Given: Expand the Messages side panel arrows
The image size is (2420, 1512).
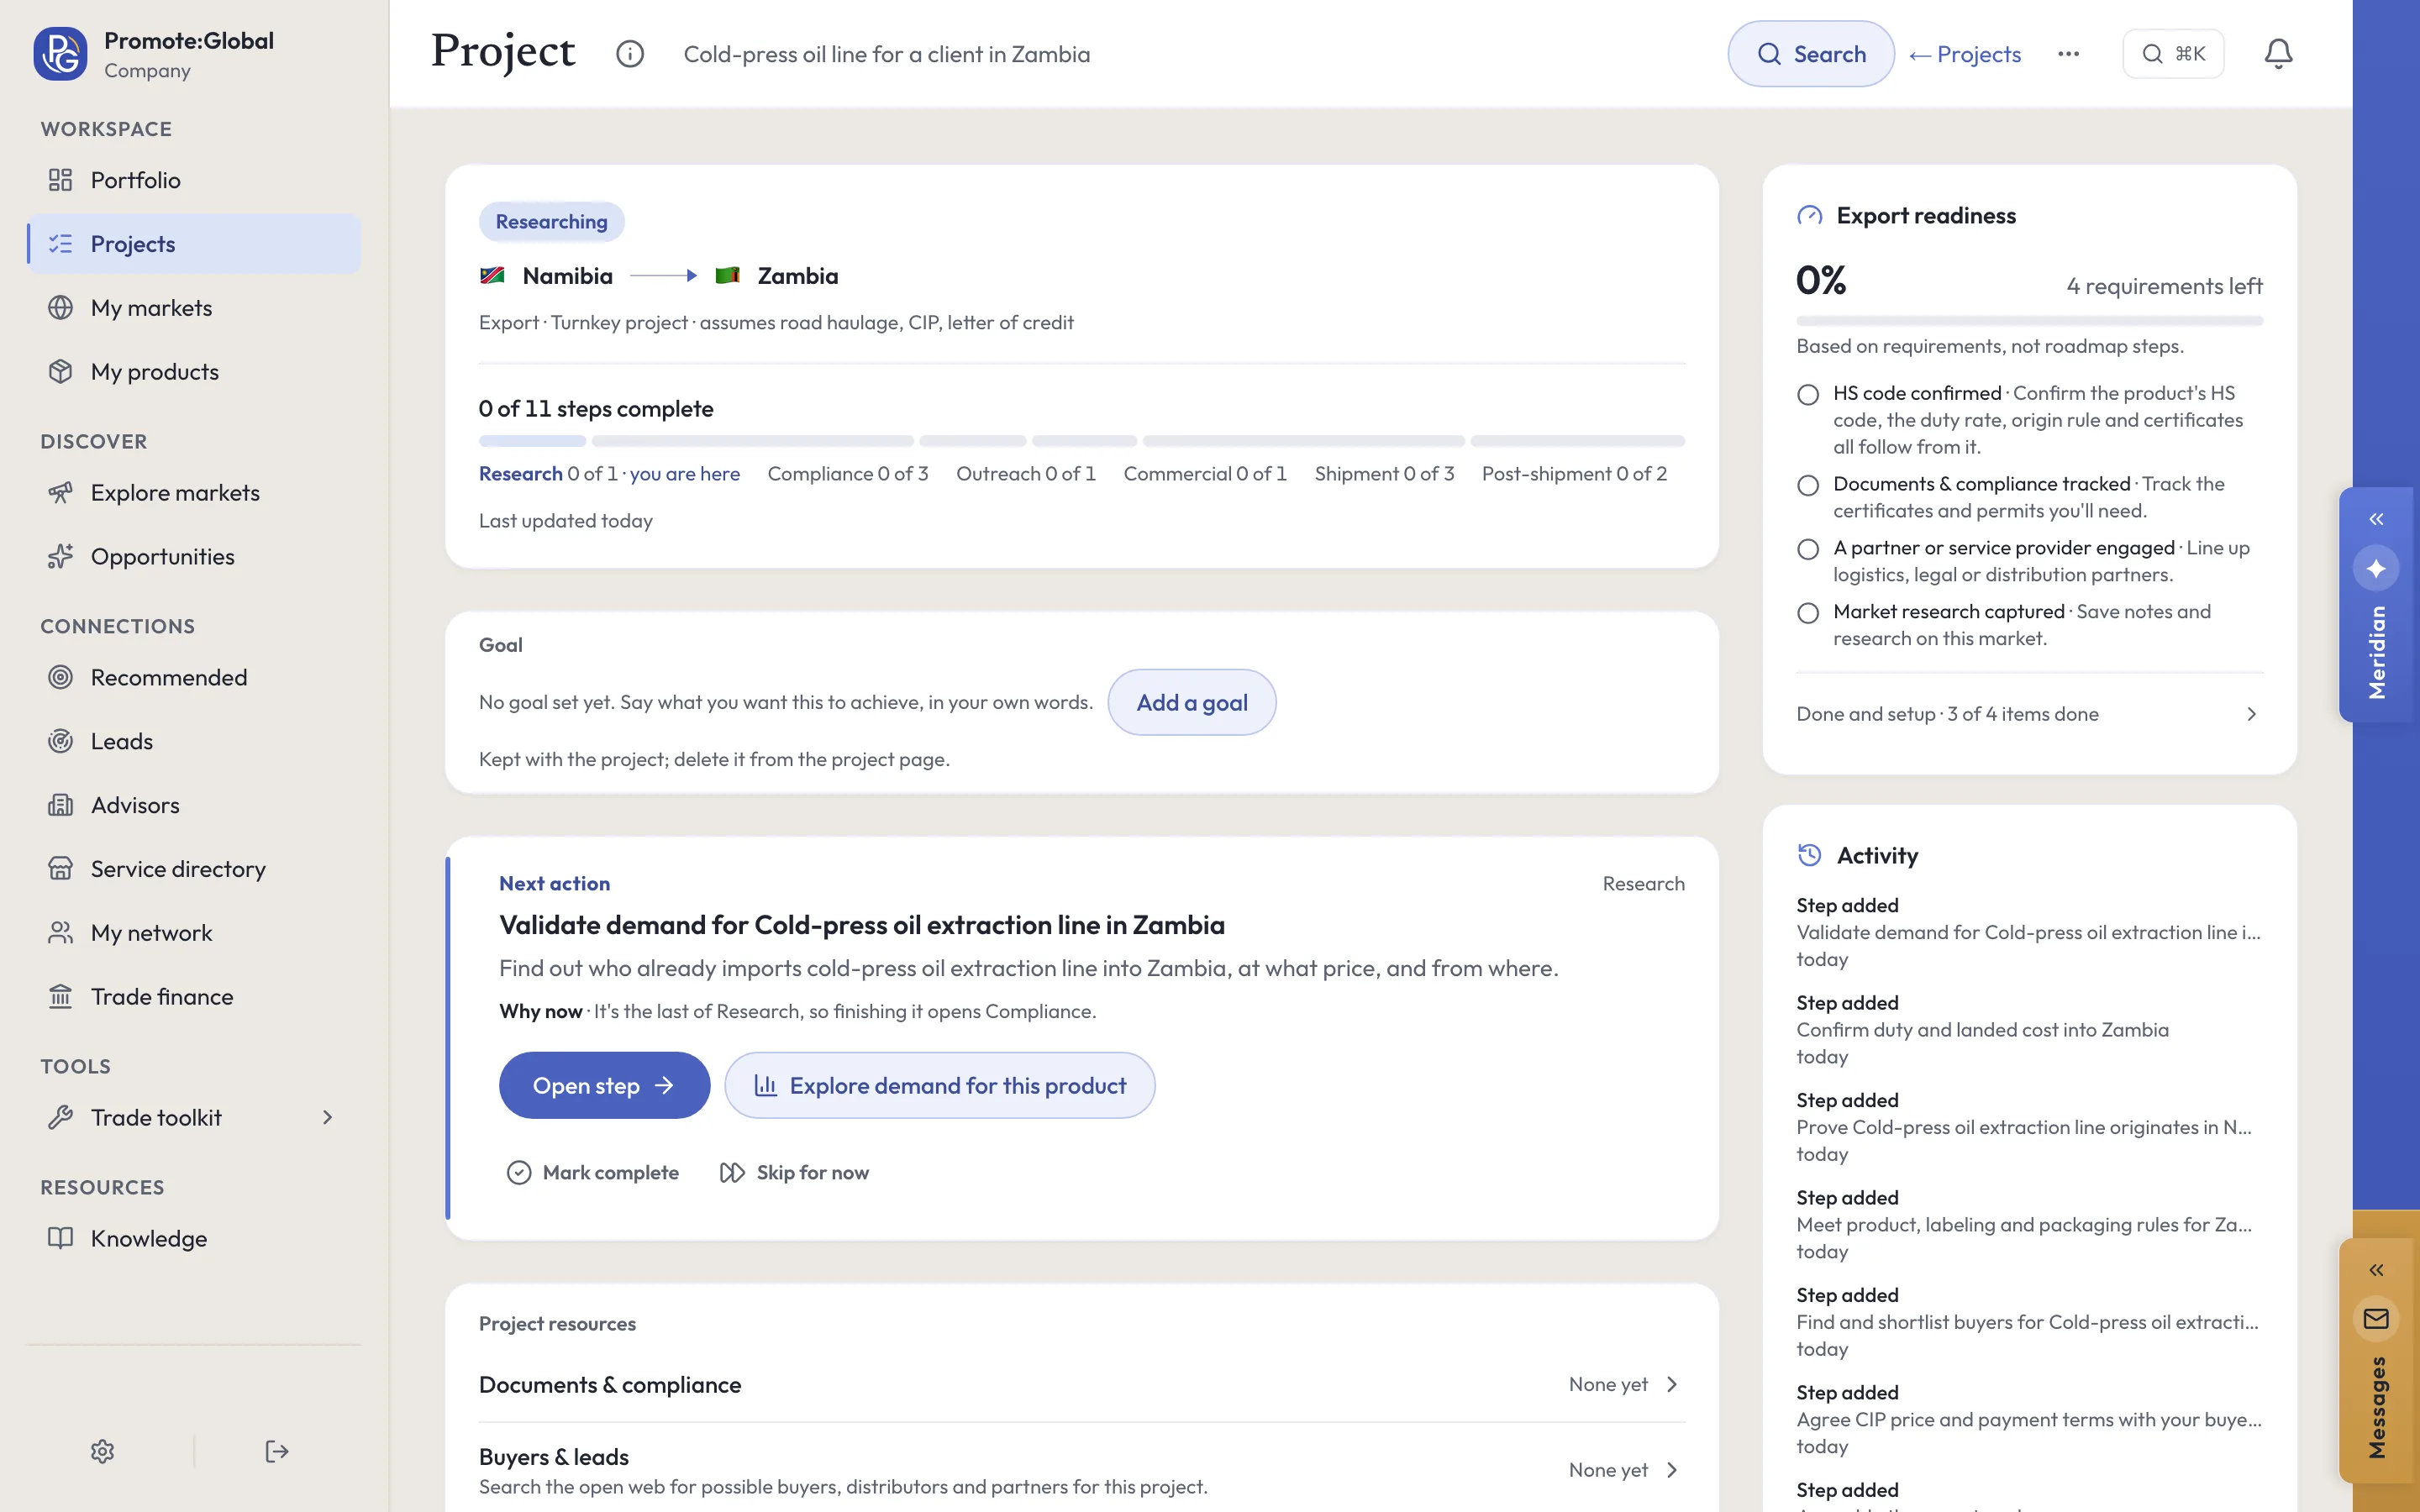Looking at the screenshot, I should 2376,1270.
